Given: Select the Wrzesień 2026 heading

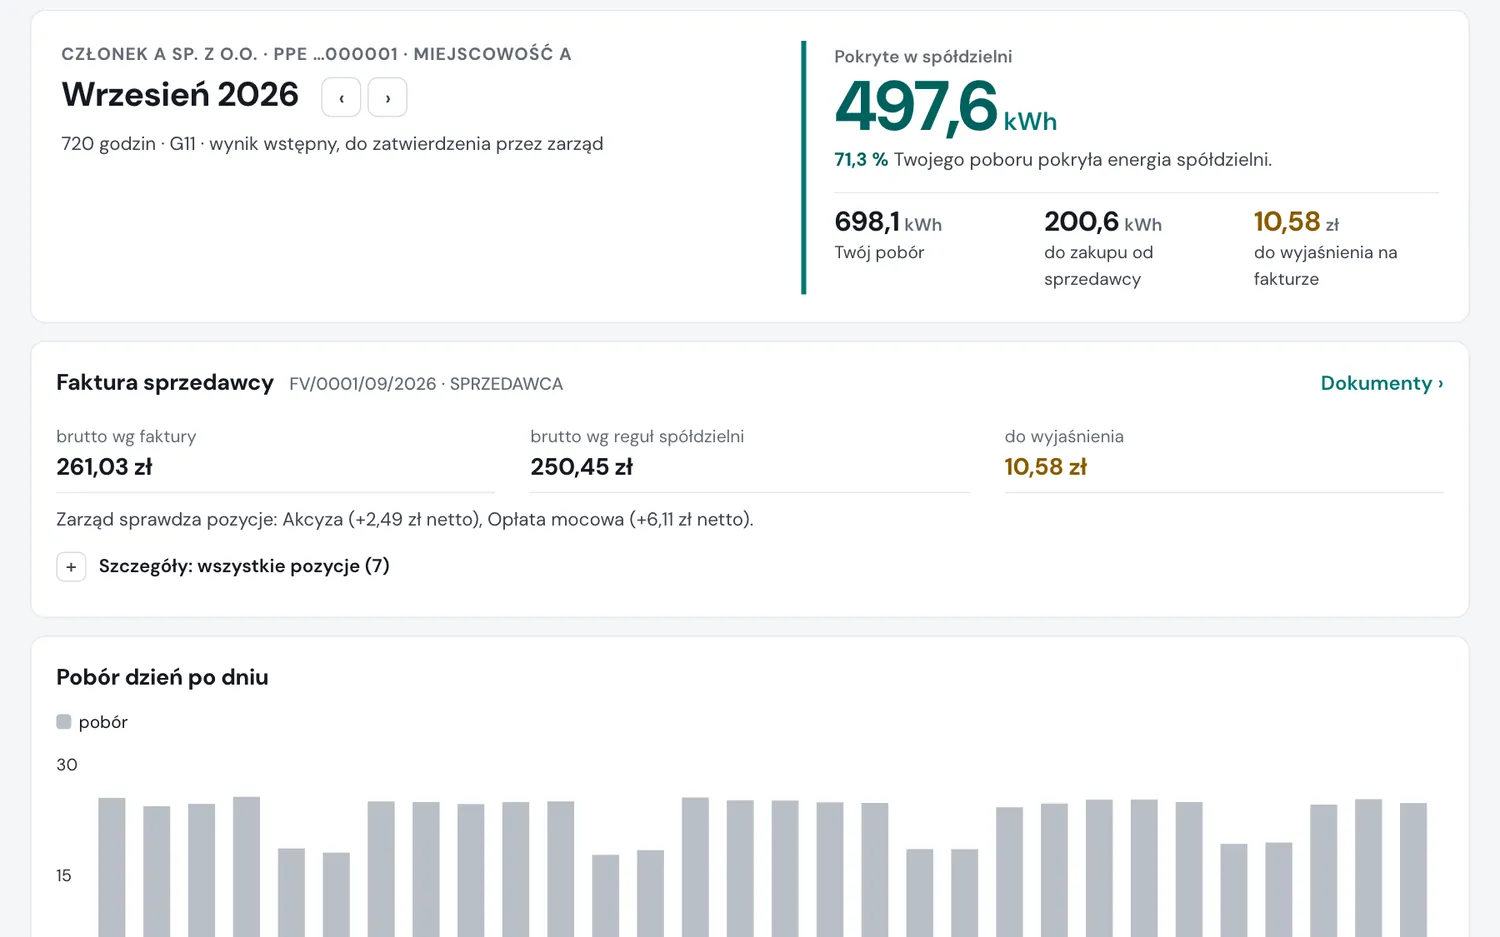Looking at the screenshot, I should pyautogui.click(x=180, y=94).
